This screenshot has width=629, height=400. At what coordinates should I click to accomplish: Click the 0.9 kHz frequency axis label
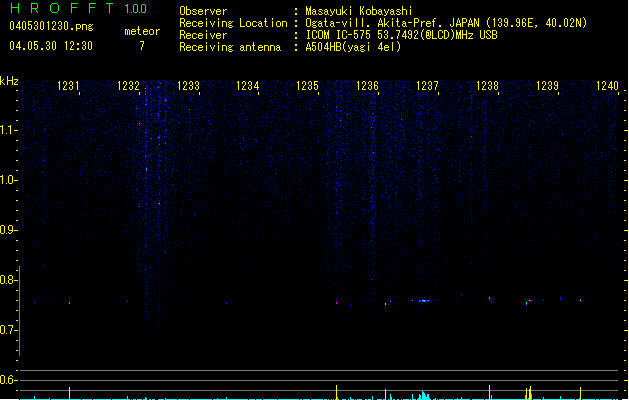click(8, 230)
